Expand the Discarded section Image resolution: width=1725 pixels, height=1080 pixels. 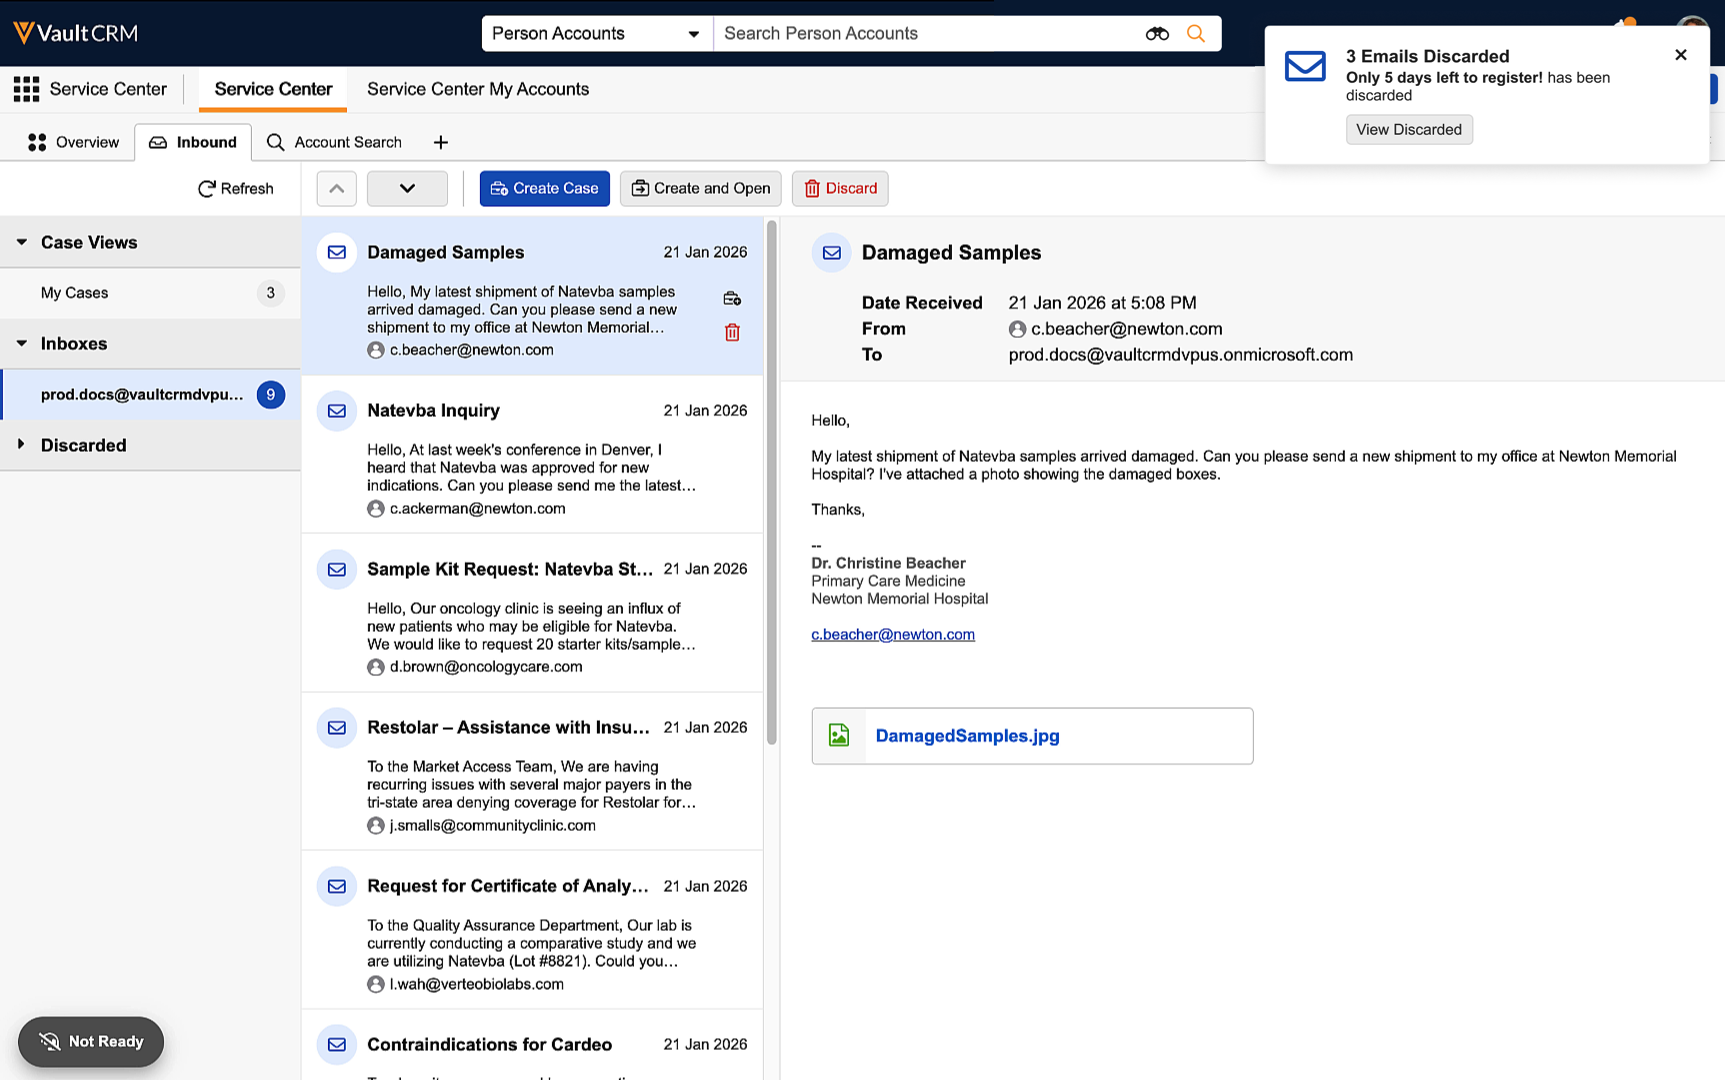tap(22, 445)
